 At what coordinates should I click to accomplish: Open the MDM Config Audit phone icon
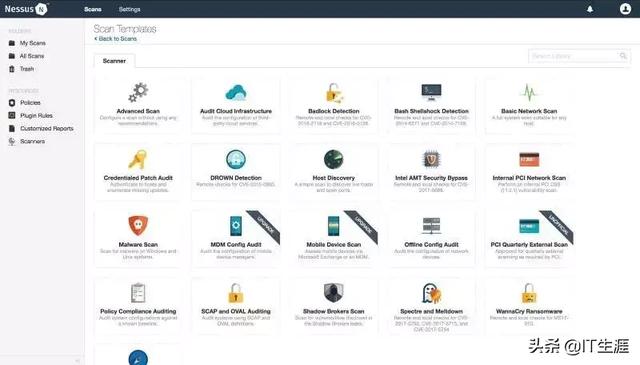click(236, 226)
